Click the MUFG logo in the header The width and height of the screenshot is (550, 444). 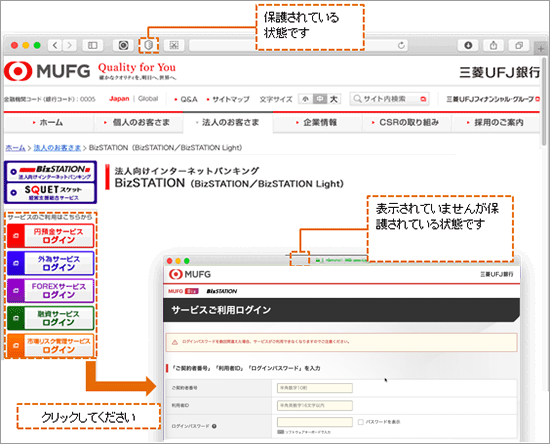pos(47,71)
